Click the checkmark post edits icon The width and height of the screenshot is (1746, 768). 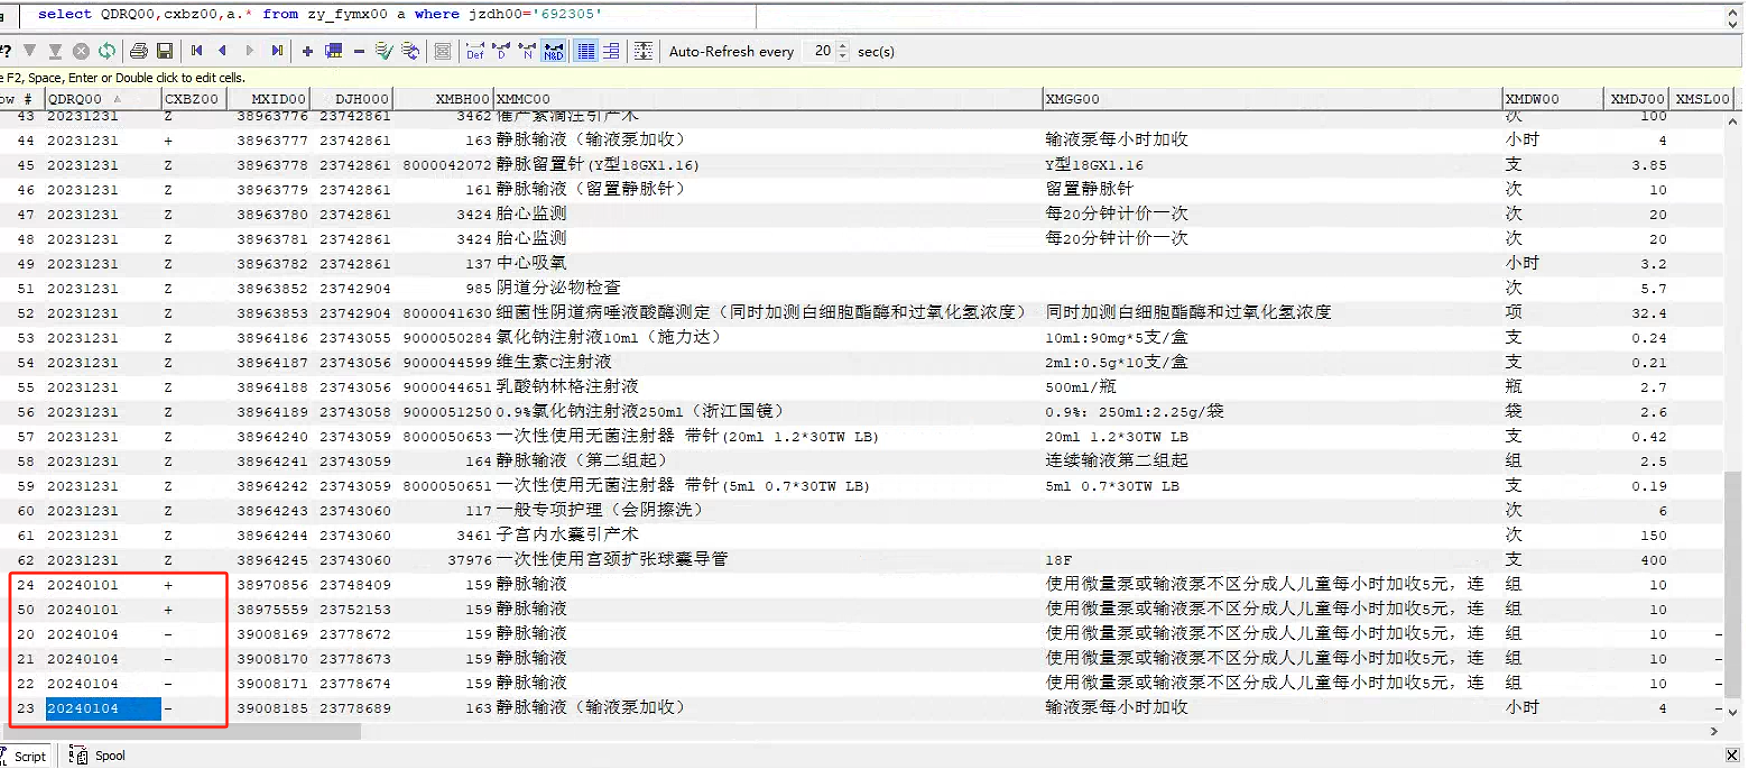[x=384, y=51]
